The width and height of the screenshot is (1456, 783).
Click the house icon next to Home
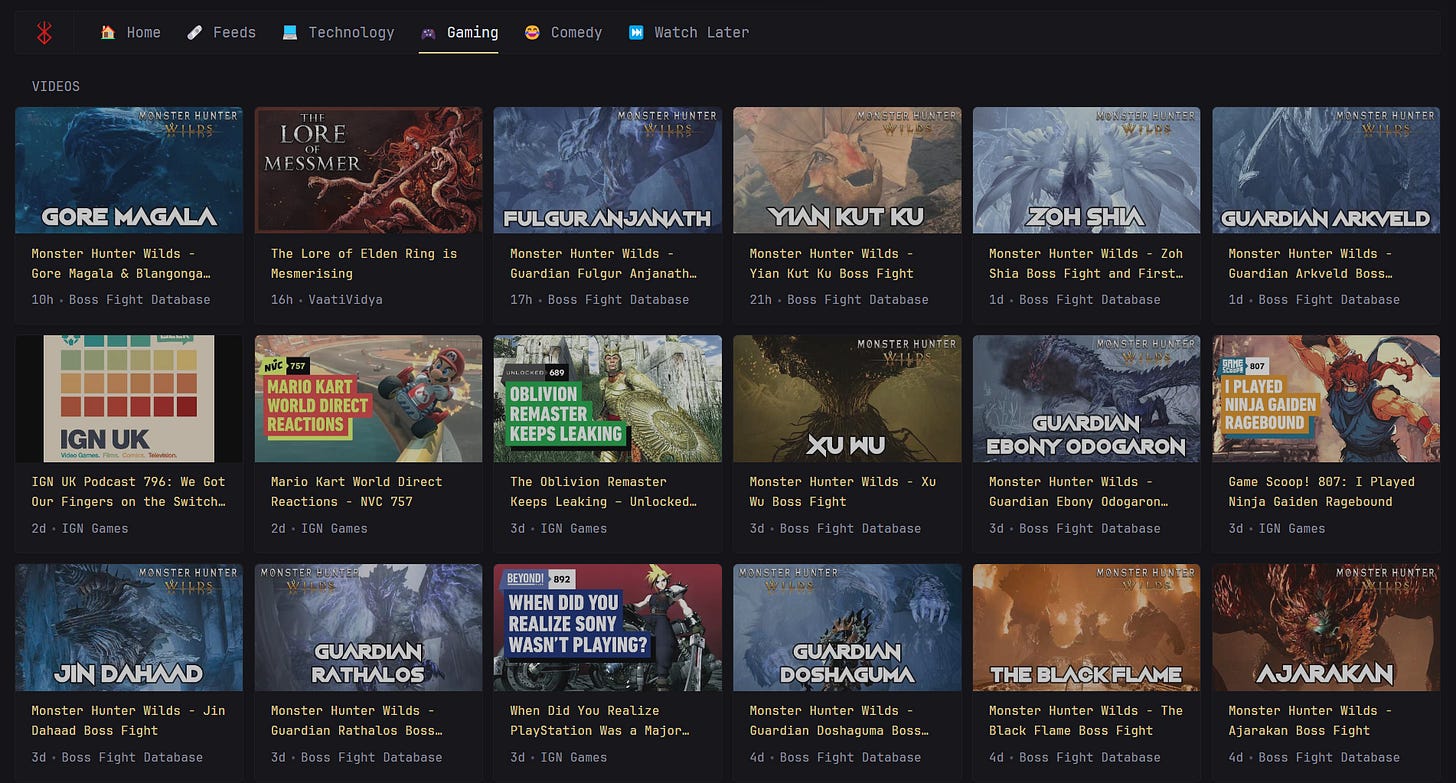[108, 32]
